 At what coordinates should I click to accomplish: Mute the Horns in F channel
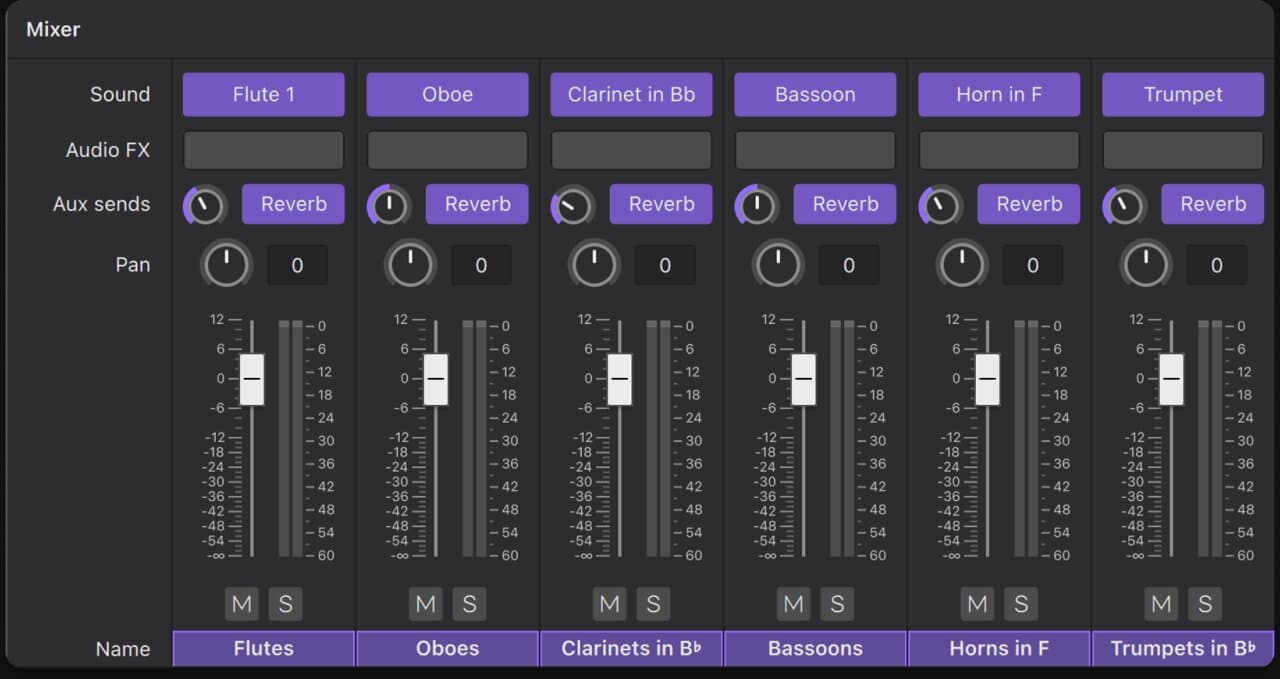pyautogui.click(x=978, y=604)
